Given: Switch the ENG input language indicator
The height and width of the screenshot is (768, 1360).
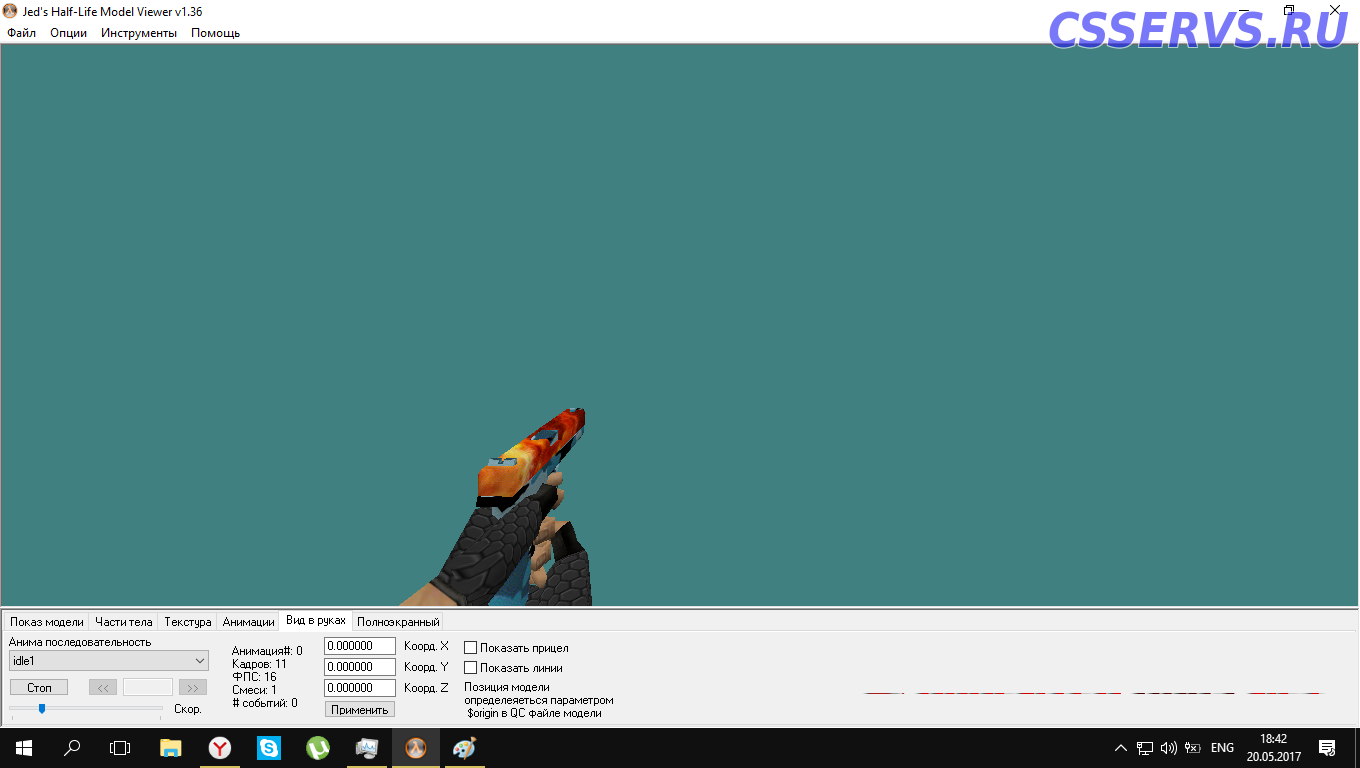Looking at the screenshot, I should point(1222,748).
